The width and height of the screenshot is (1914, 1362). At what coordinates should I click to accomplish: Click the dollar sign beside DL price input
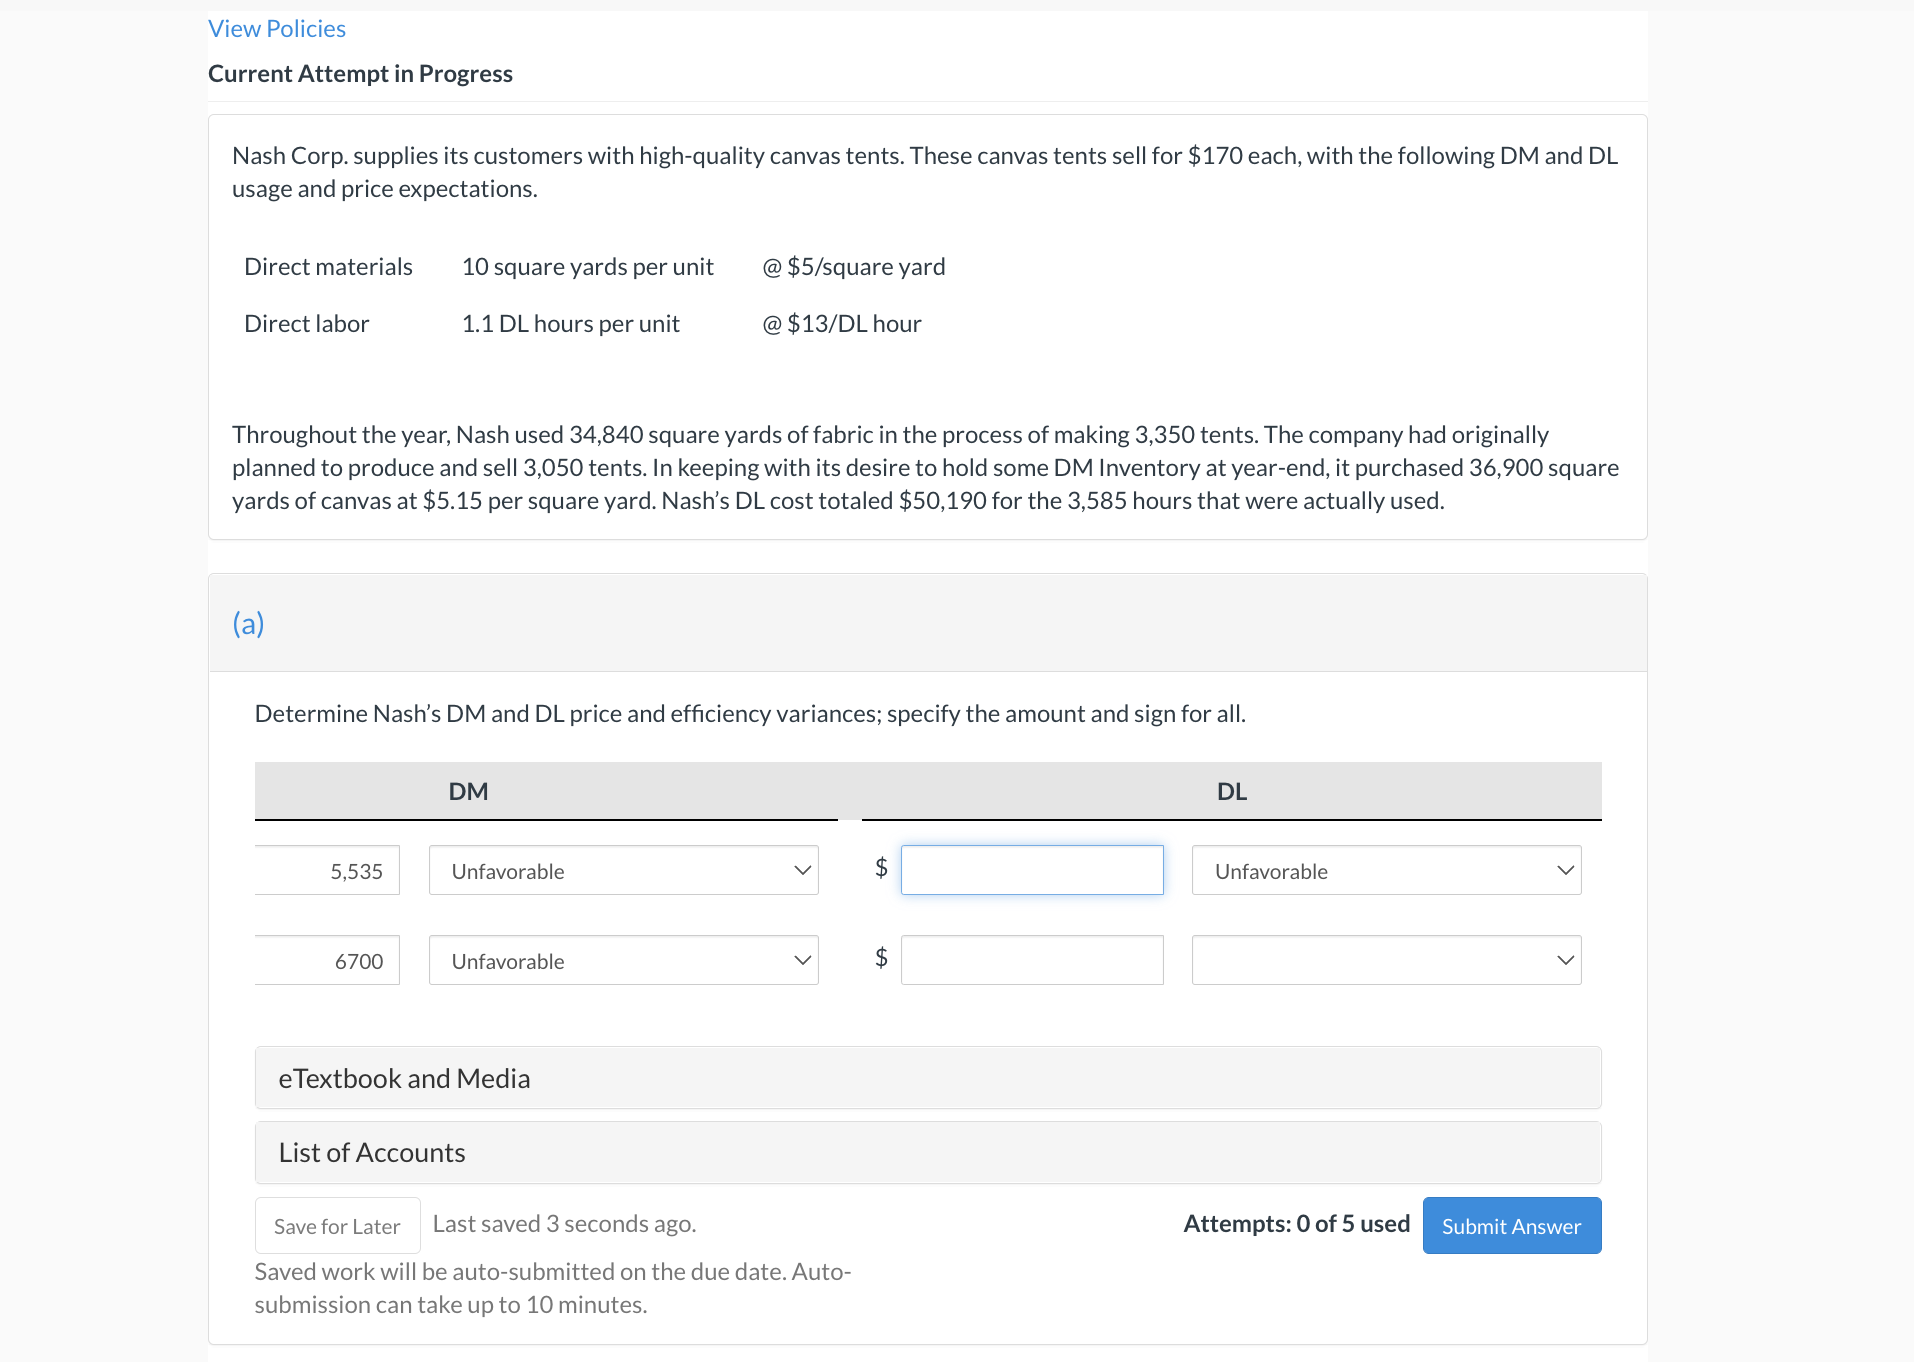click(879, 870)
